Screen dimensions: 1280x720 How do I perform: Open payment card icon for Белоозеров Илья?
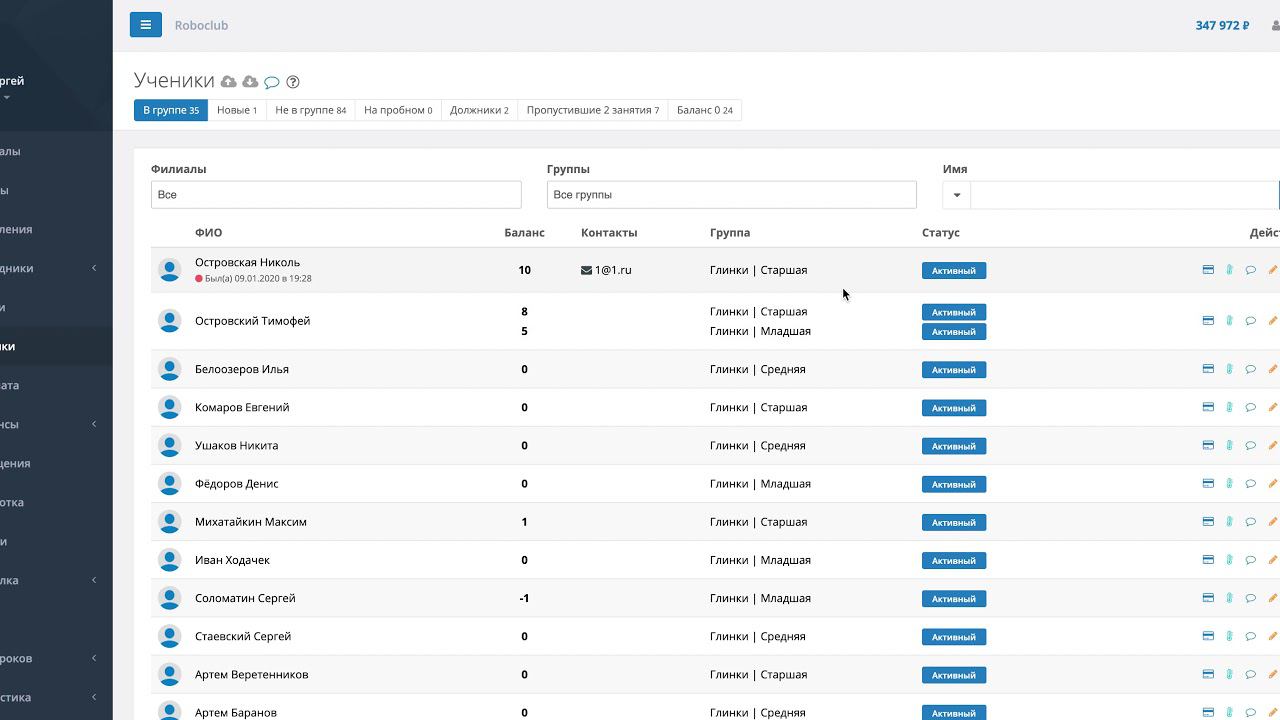pos(1208,369)
